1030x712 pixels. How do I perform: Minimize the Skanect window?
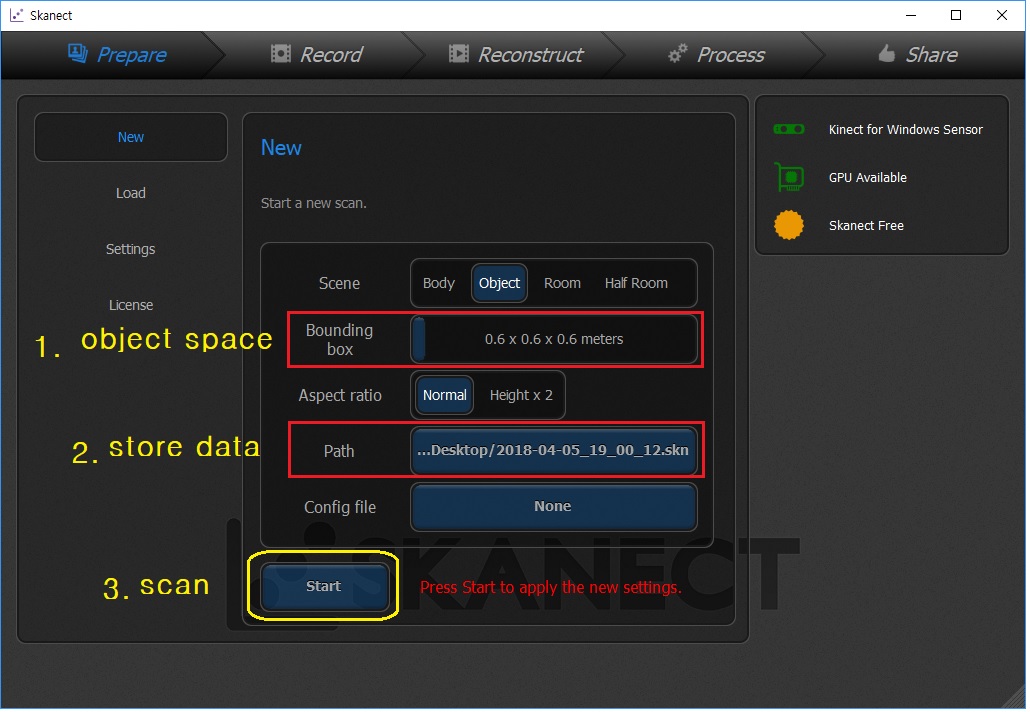click(910, 15)
